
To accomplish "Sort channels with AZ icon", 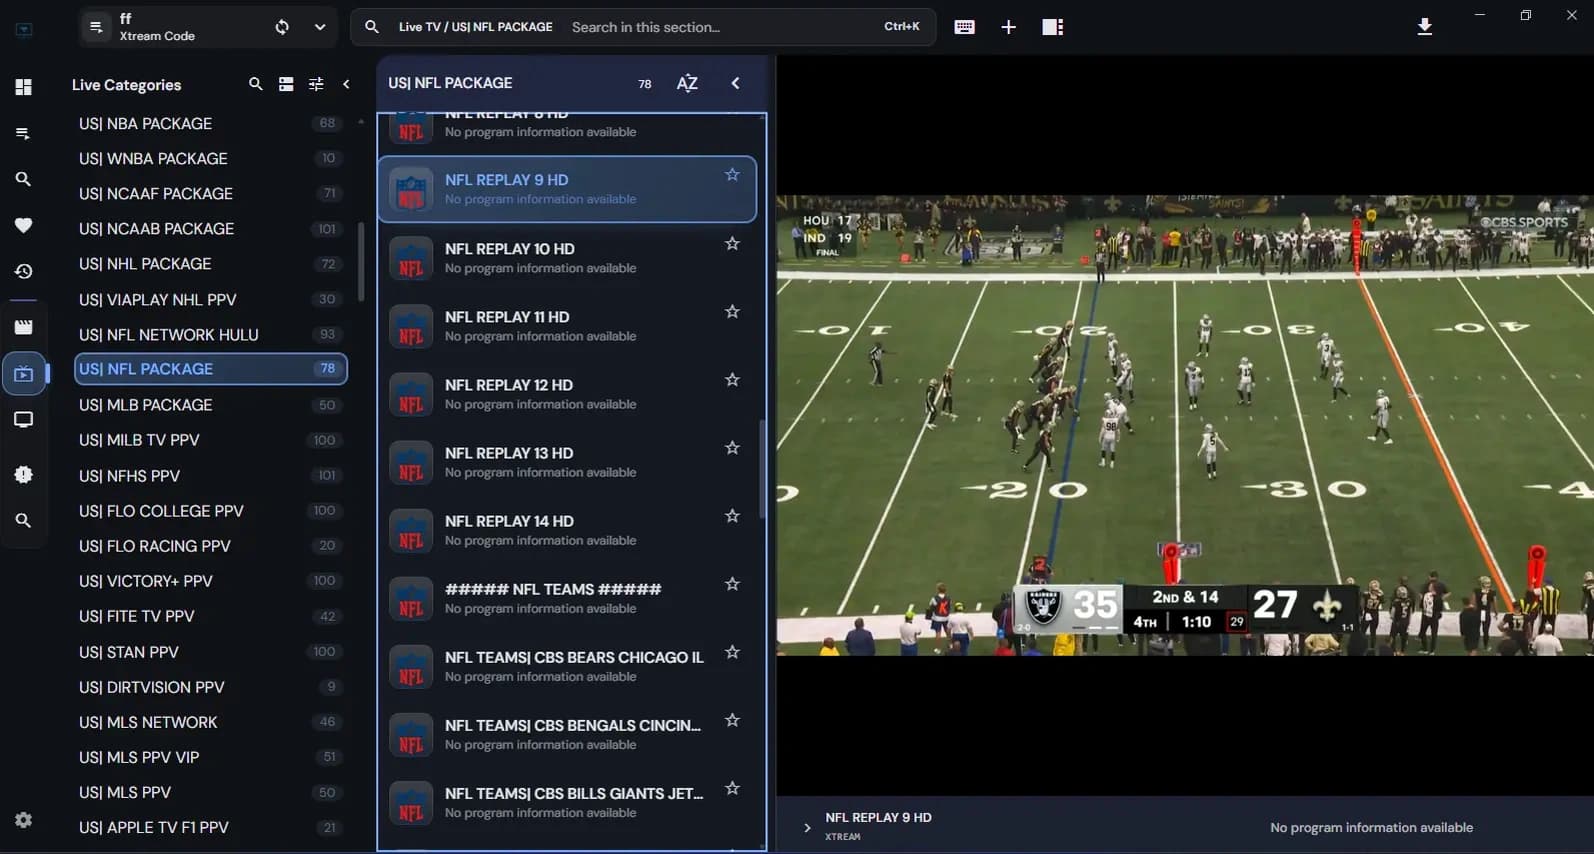I will (x=687, y=83).
